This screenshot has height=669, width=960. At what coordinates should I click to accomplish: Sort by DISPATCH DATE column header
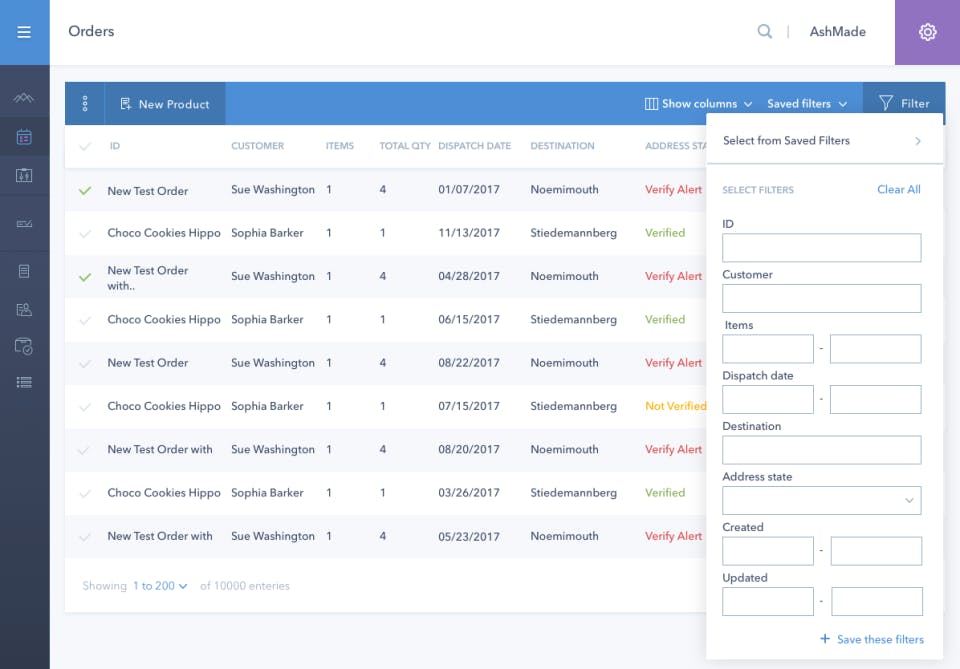pyautogui.click(x=474, y=146)
